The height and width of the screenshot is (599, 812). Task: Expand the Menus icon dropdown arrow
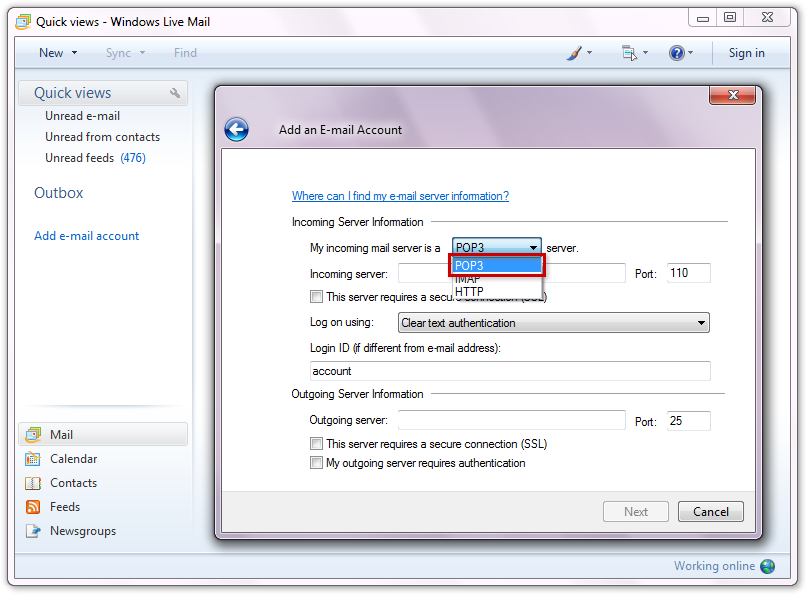(645, 53)
